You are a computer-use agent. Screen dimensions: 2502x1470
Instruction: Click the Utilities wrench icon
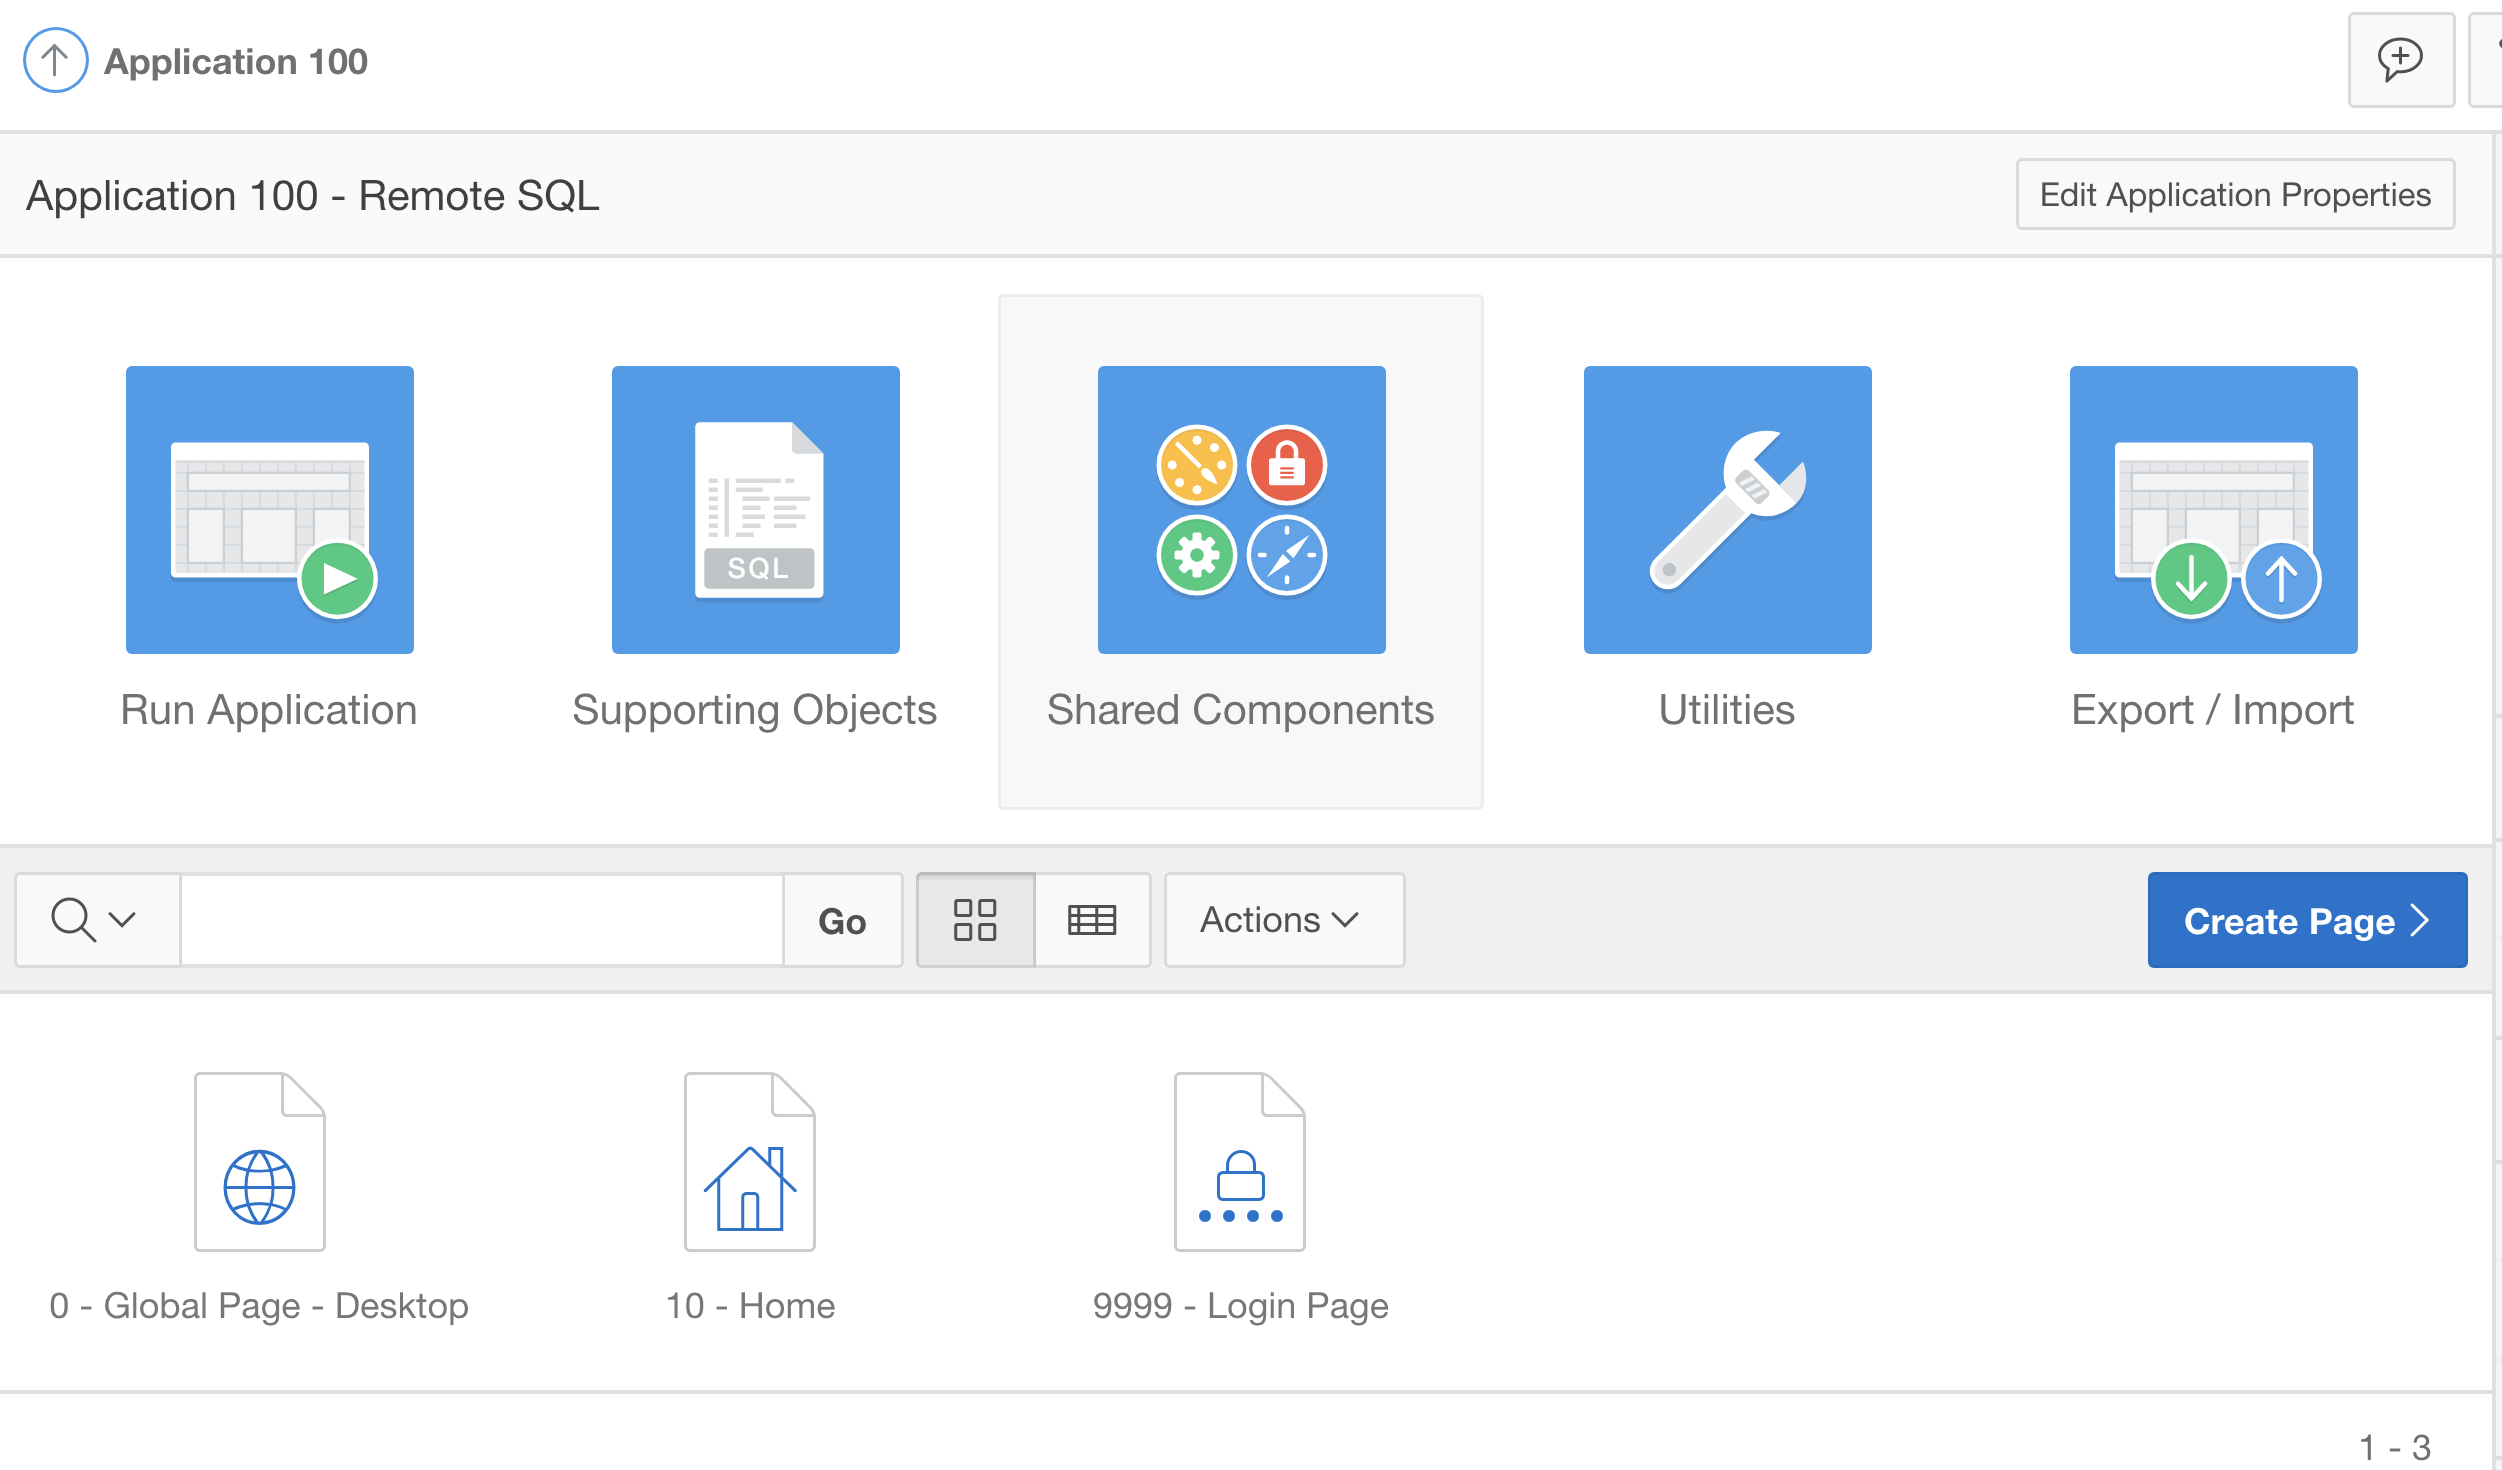(1727, 509)
